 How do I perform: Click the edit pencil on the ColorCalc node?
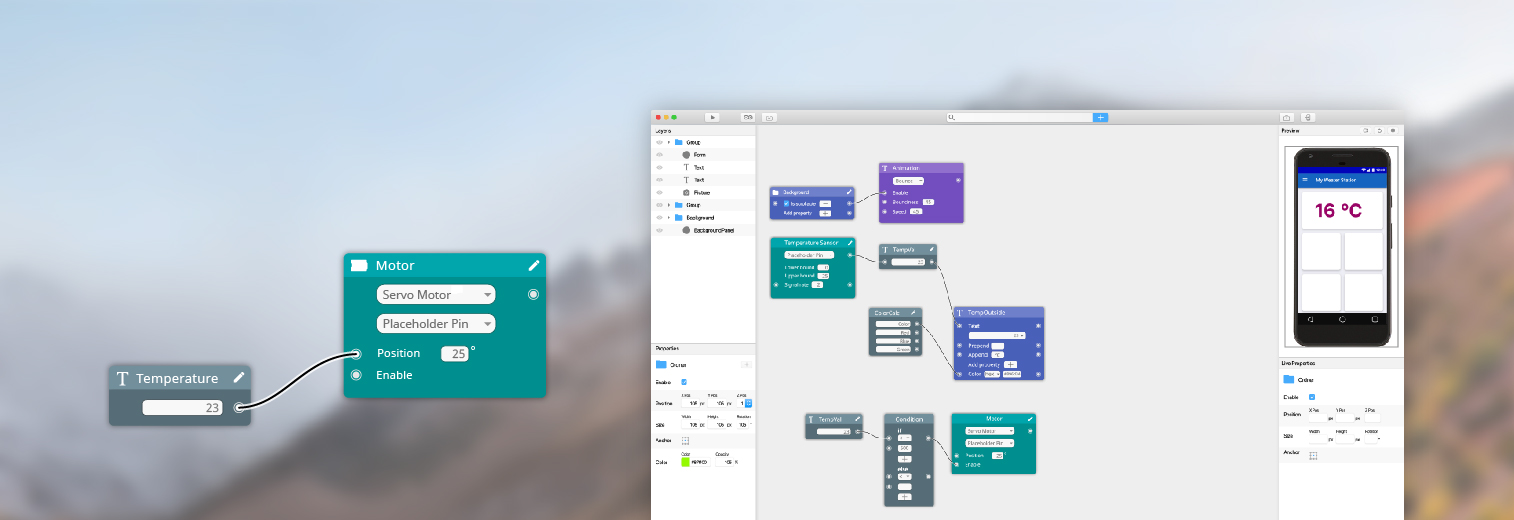click(x=913, y=313)
